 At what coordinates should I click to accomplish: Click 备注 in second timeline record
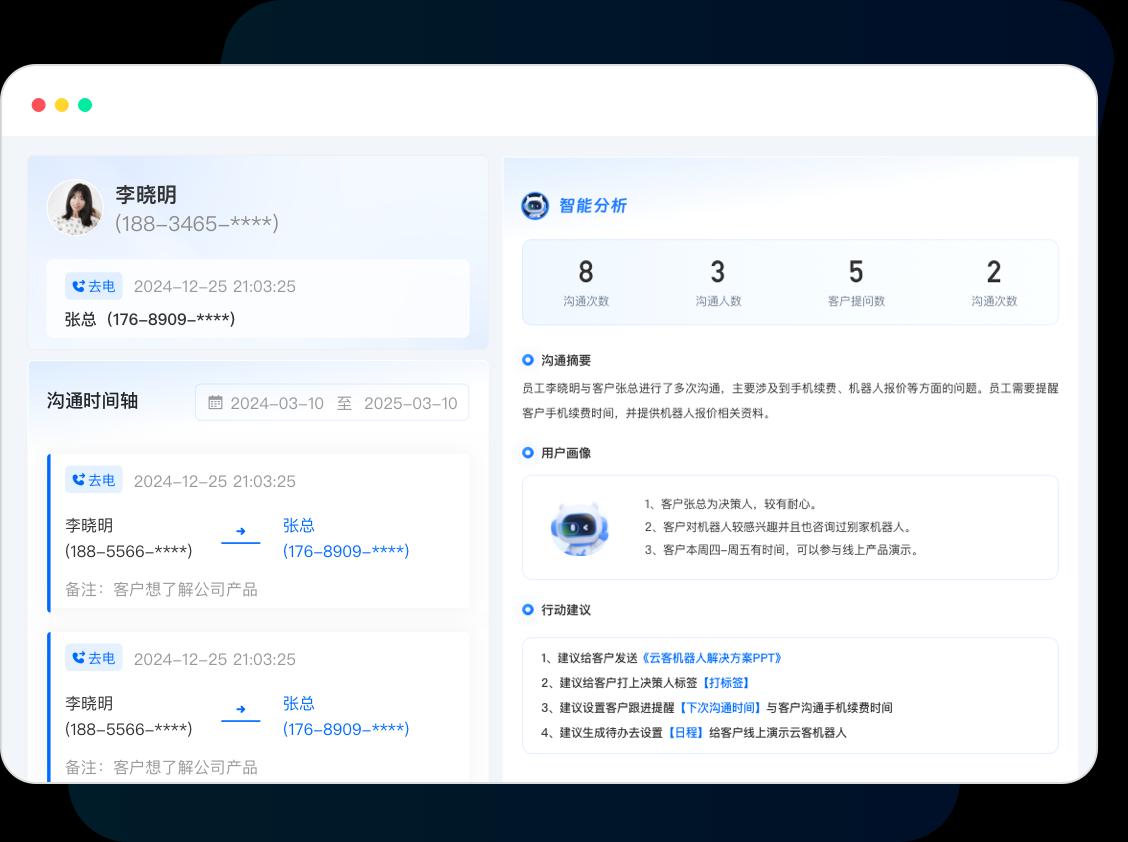pos(161,767)
